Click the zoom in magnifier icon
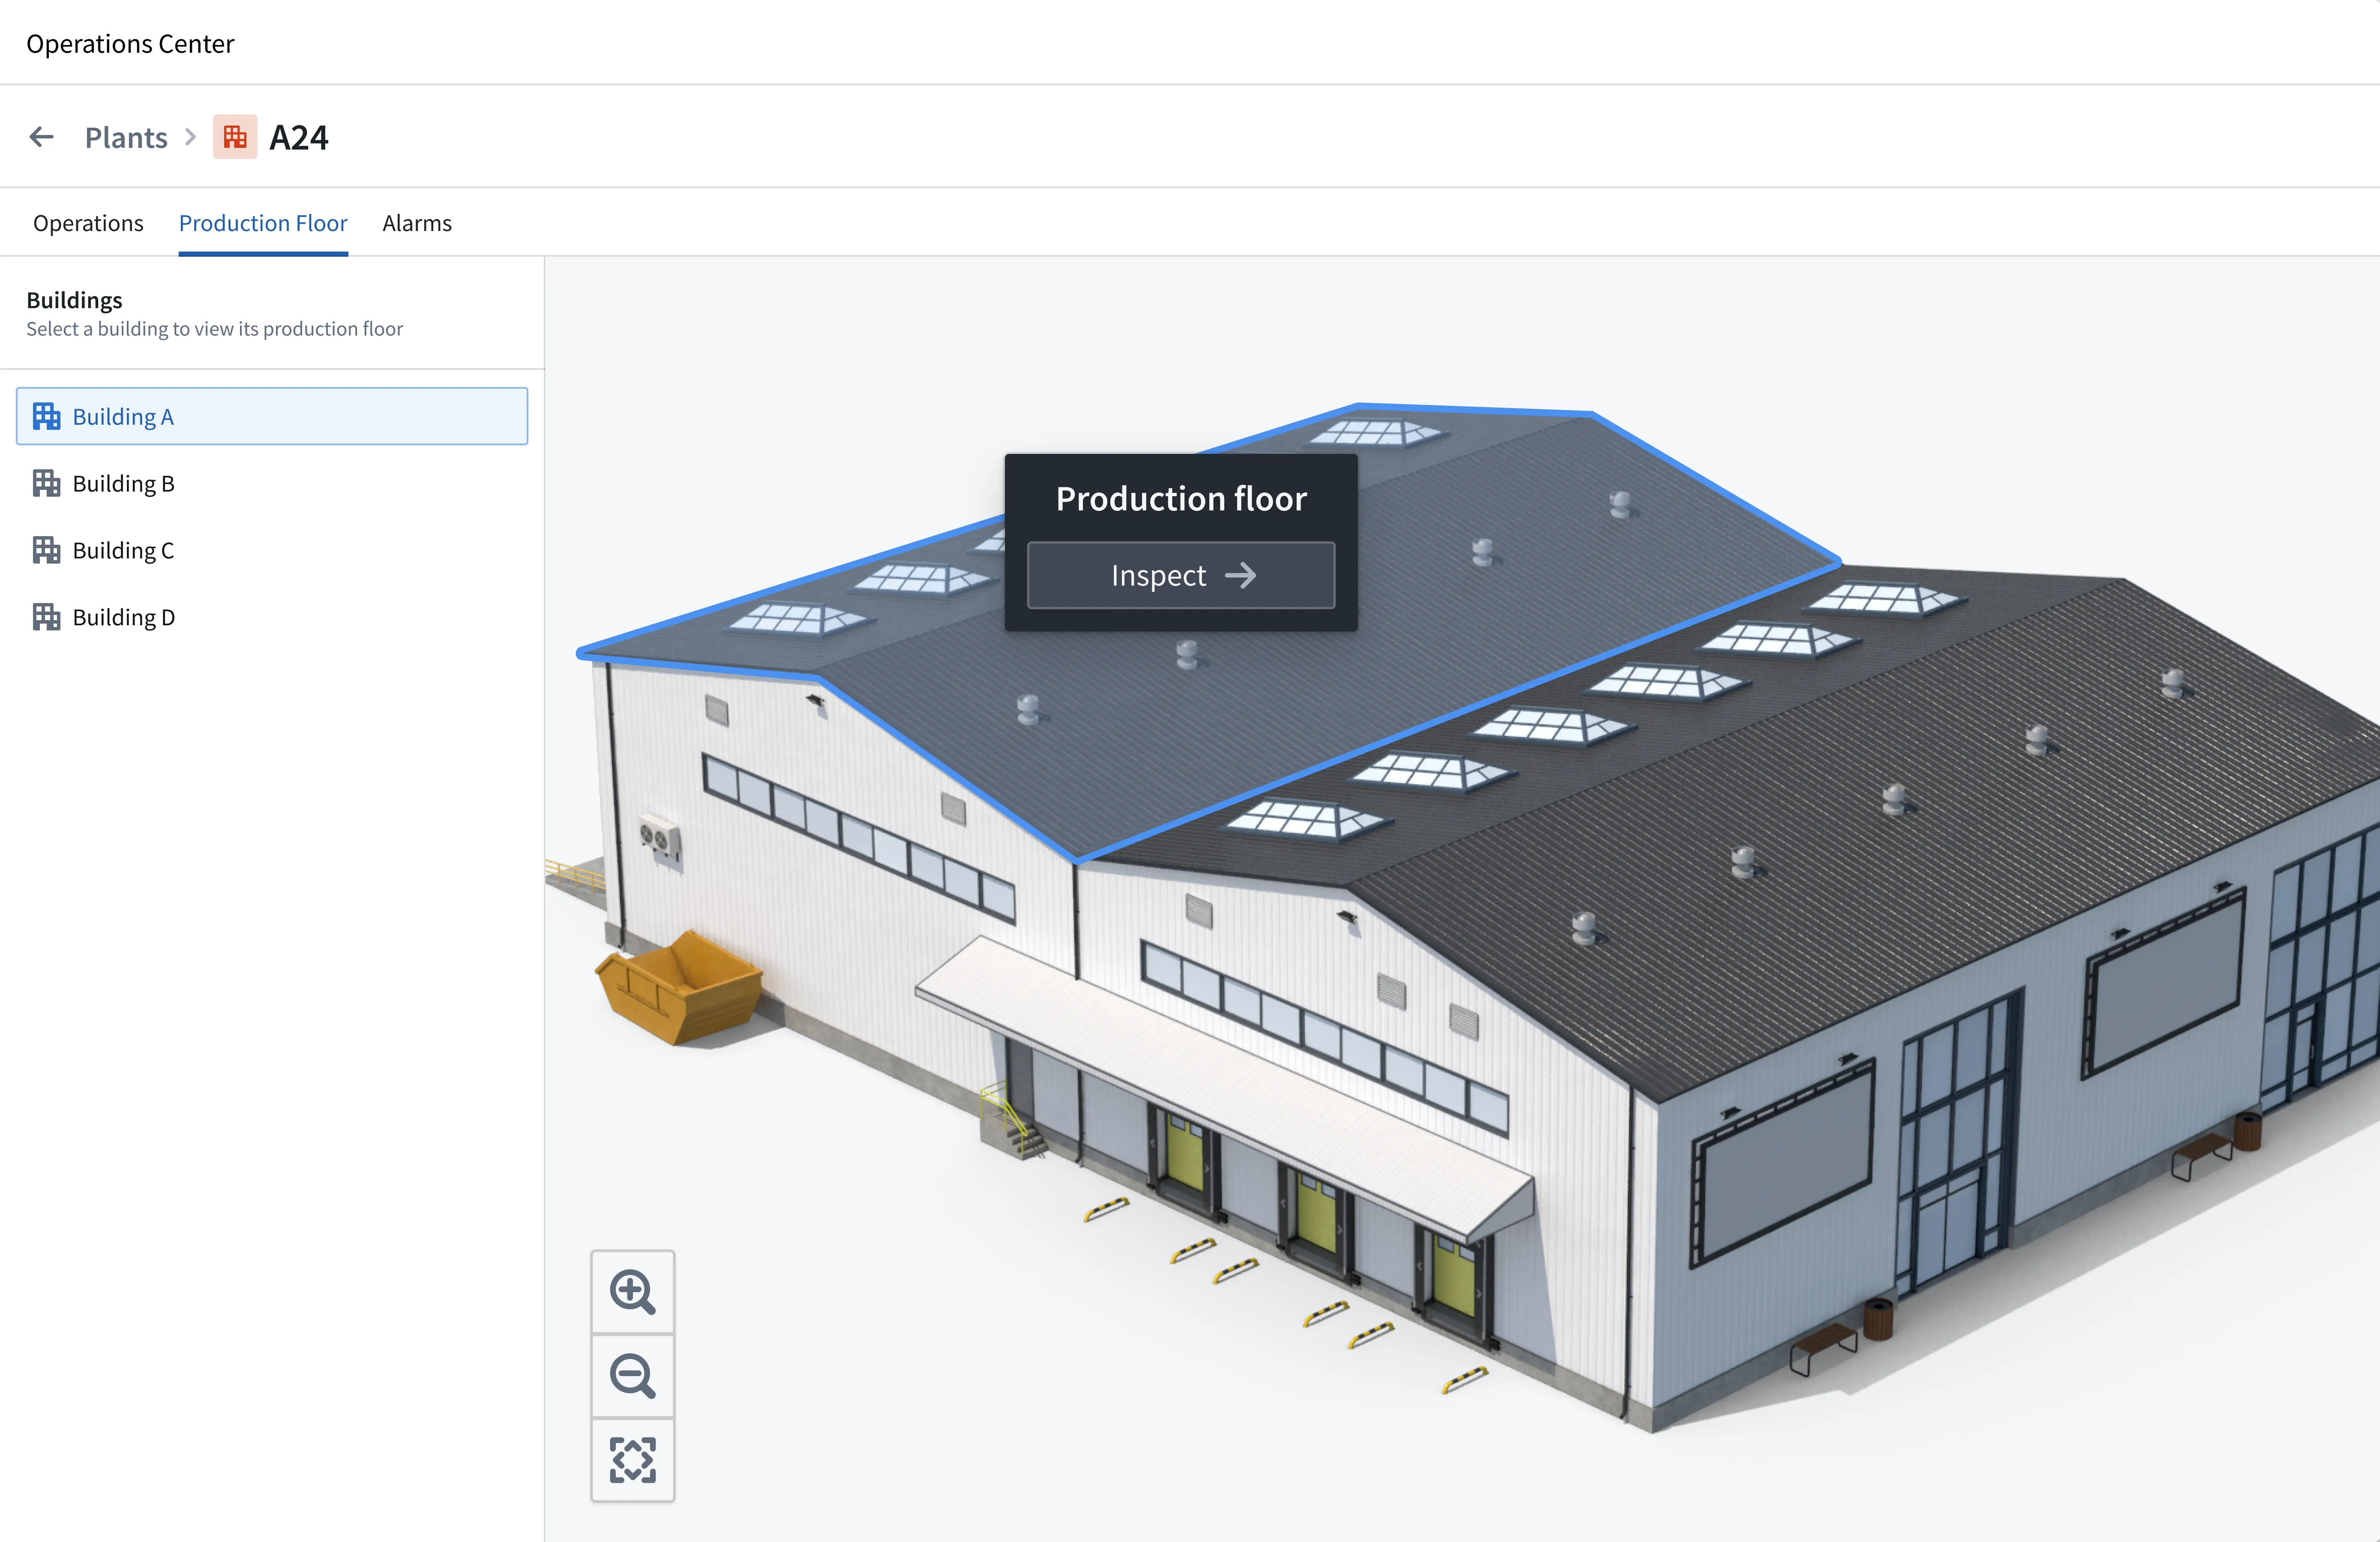The width and height of the screenshot is (2380, 1542). pyautogui.click(x=632, y=1291)
